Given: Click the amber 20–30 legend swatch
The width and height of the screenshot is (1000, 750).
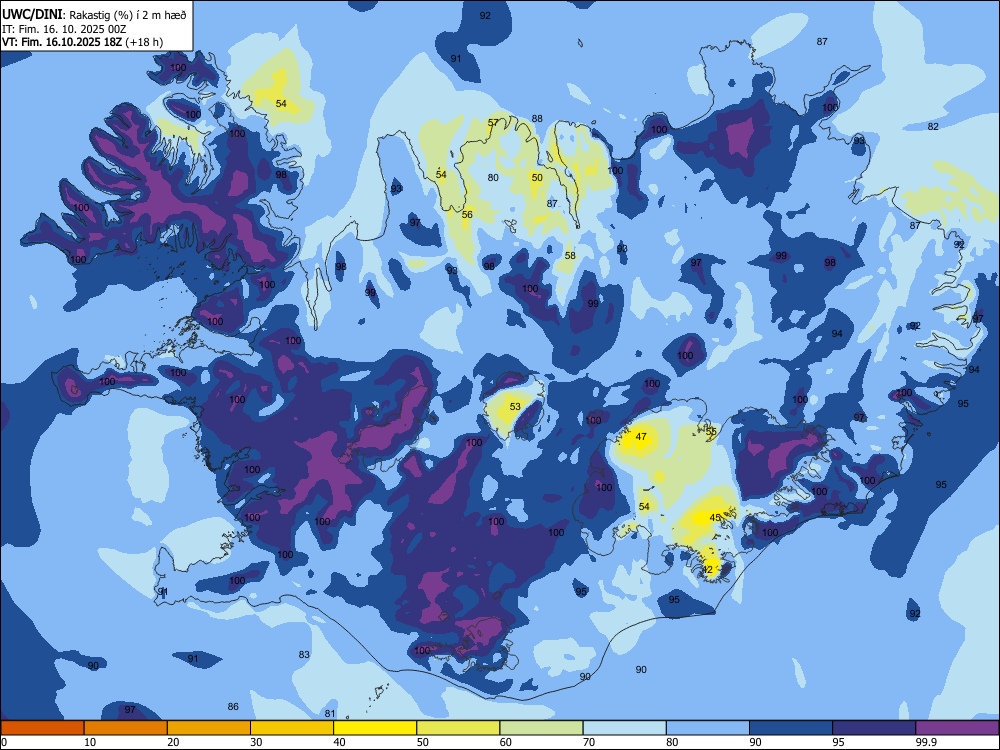Looking at the screenshot, I should (x=209, y=727).
